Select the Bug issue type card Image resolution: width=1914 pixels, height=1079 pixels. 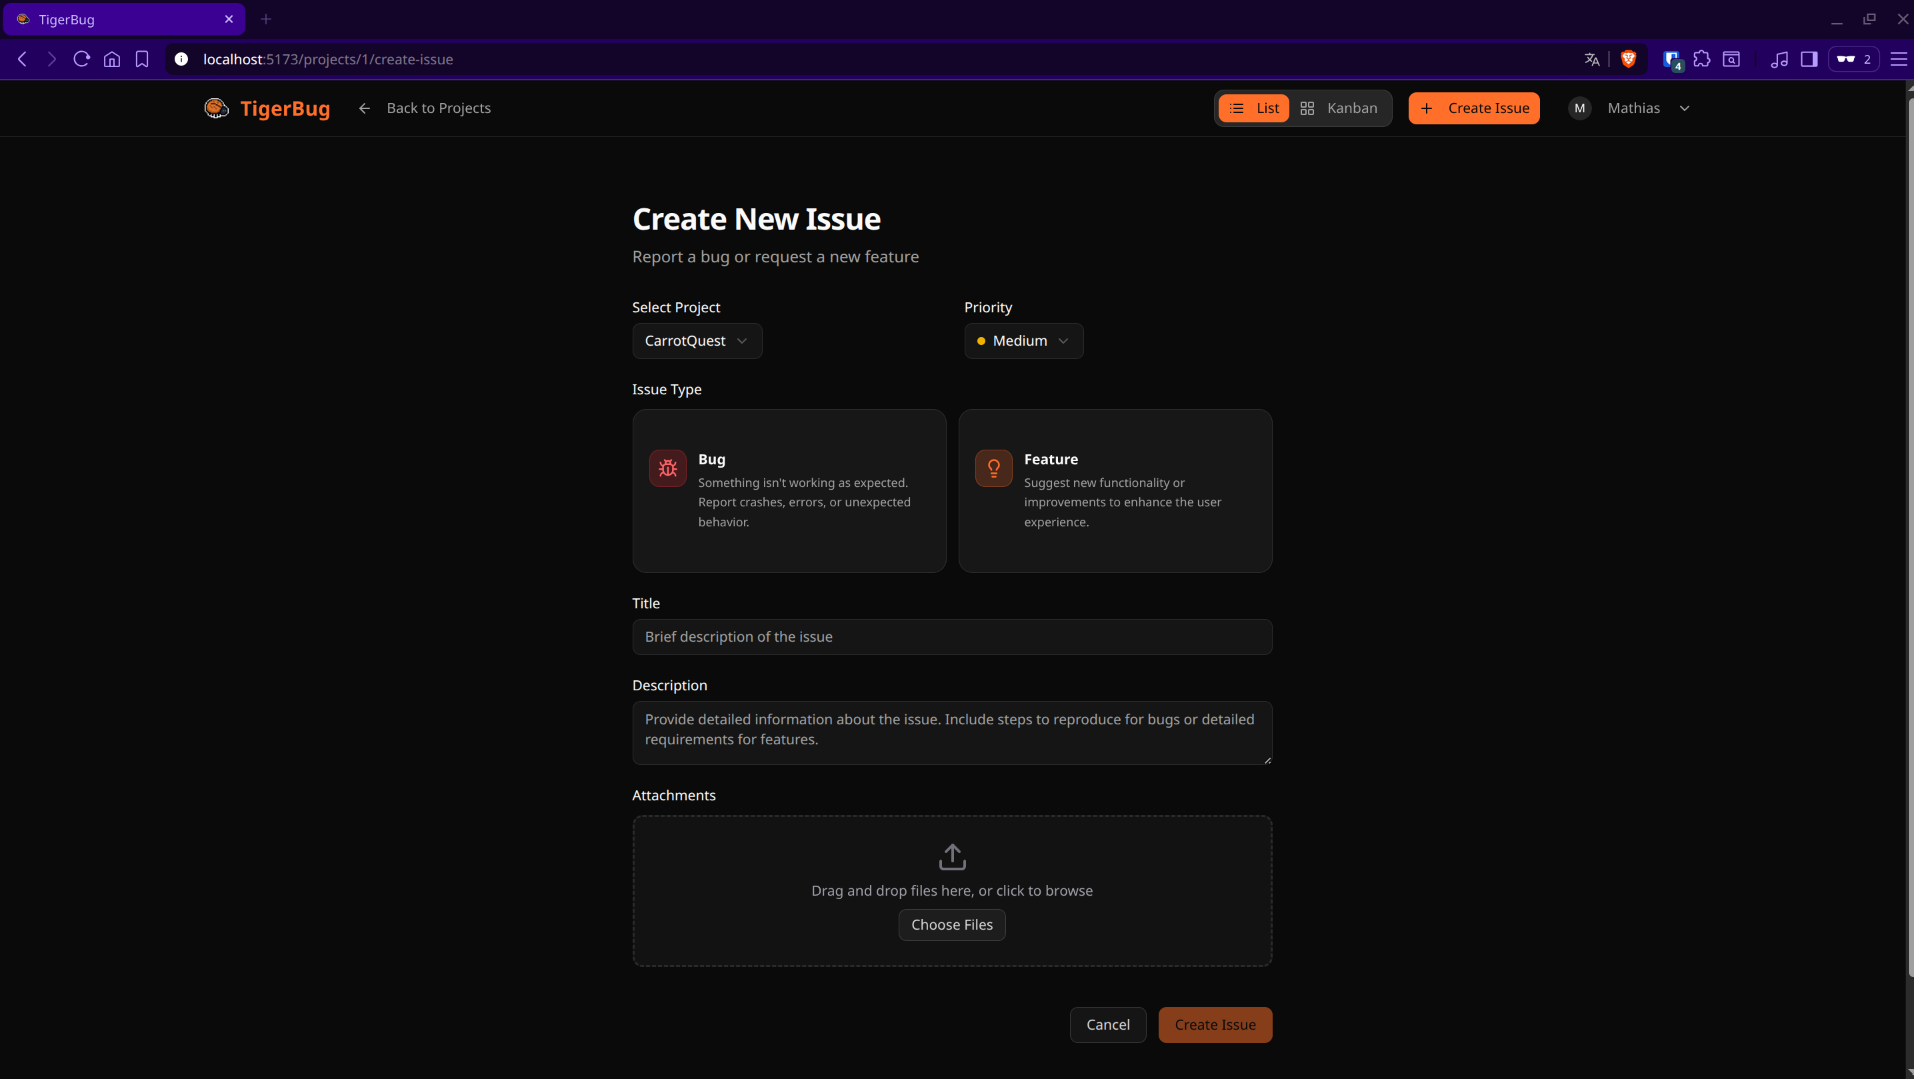point(789,491)
